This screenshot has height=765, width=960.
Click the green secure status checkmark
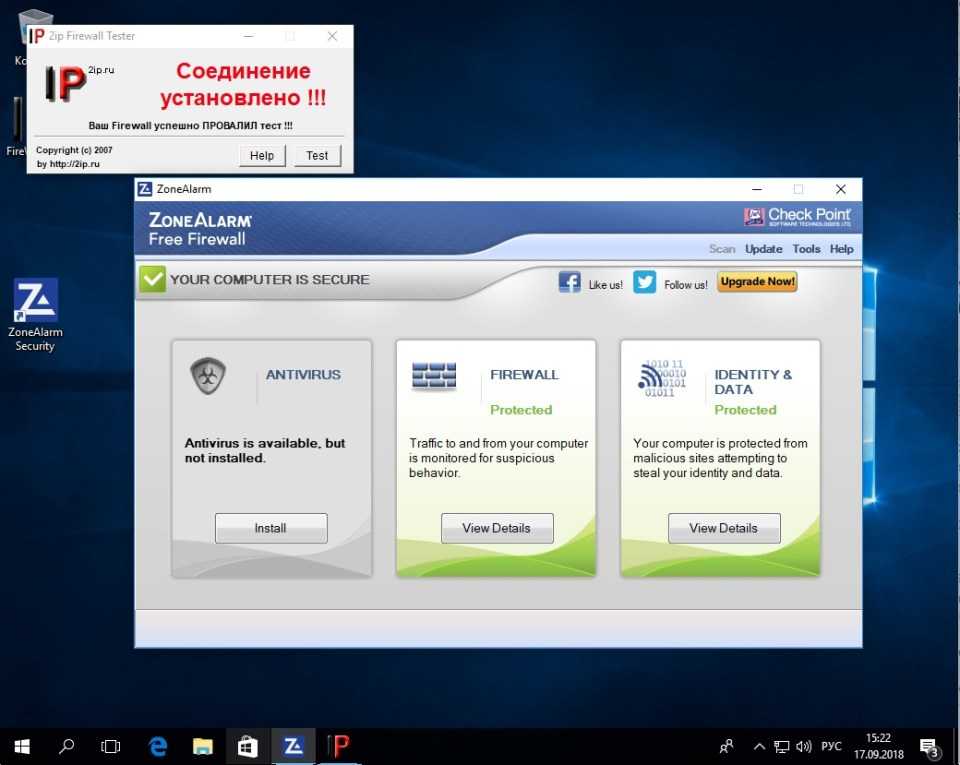click(152, 280)
